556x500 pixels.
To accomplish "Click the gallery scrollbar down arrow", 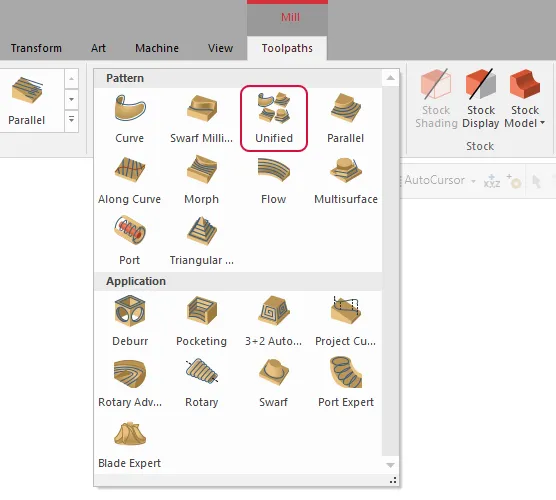I will (x=390, y=465).
